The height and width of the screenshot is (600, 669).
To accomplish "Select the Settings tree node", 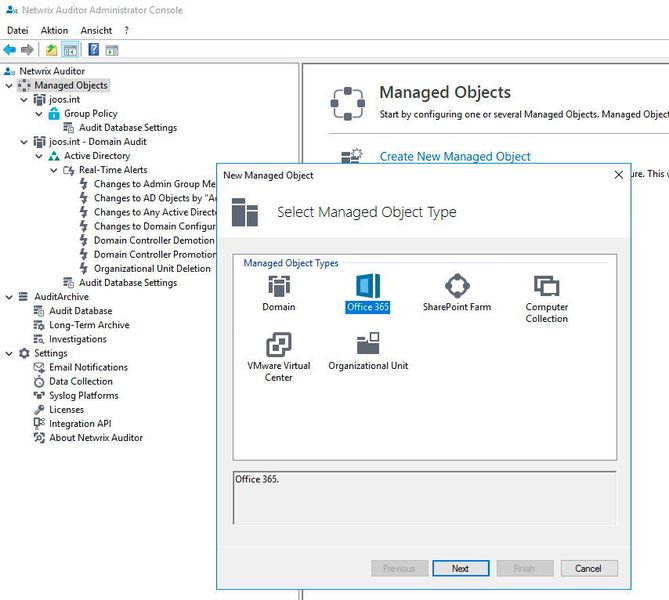I will click(x=51, y=353).
